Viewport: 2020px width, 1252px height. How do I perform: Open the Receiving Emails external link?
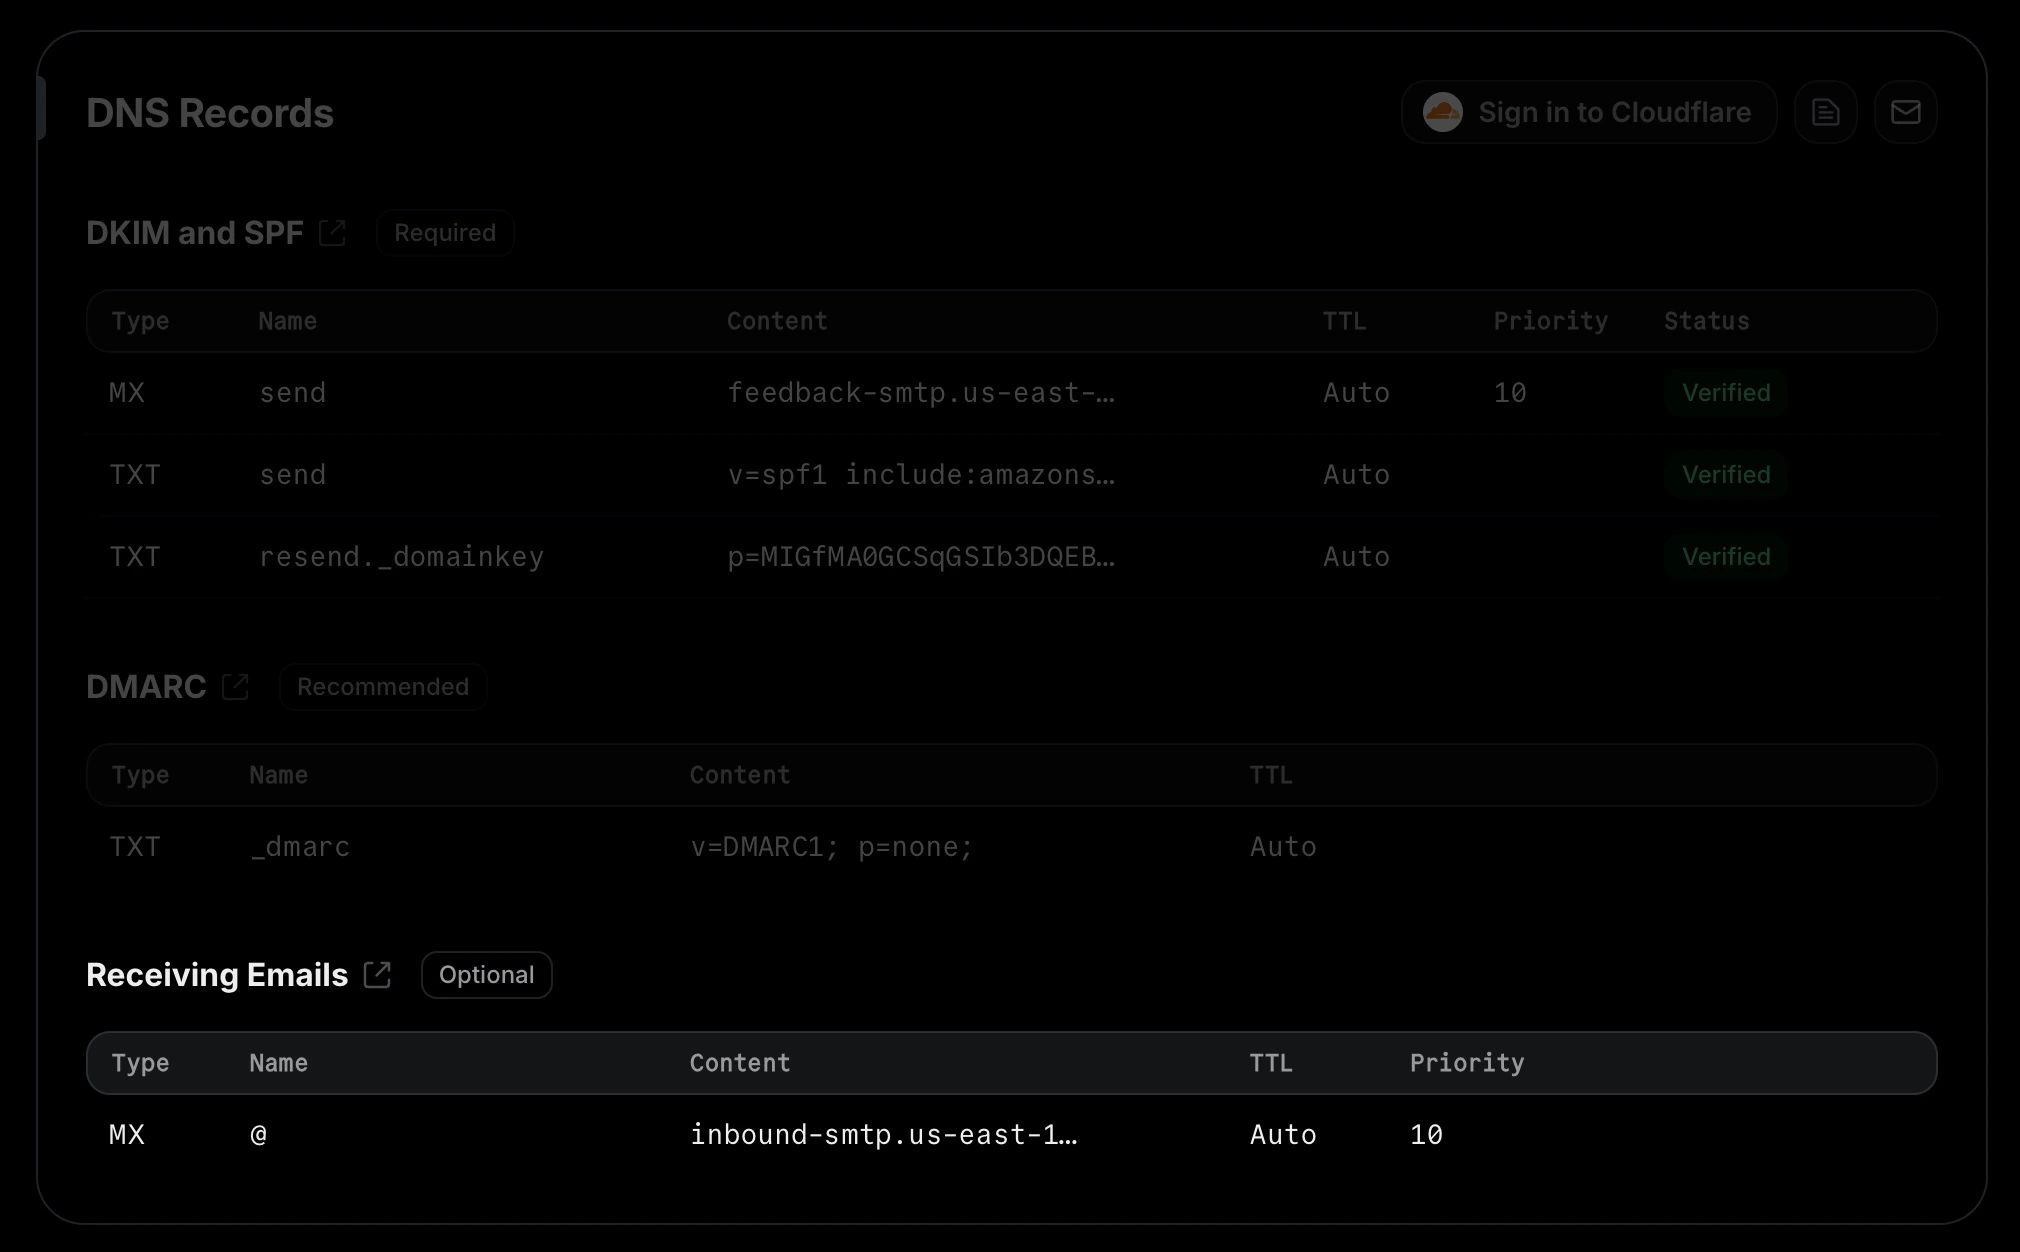click(x=377, y=974)
